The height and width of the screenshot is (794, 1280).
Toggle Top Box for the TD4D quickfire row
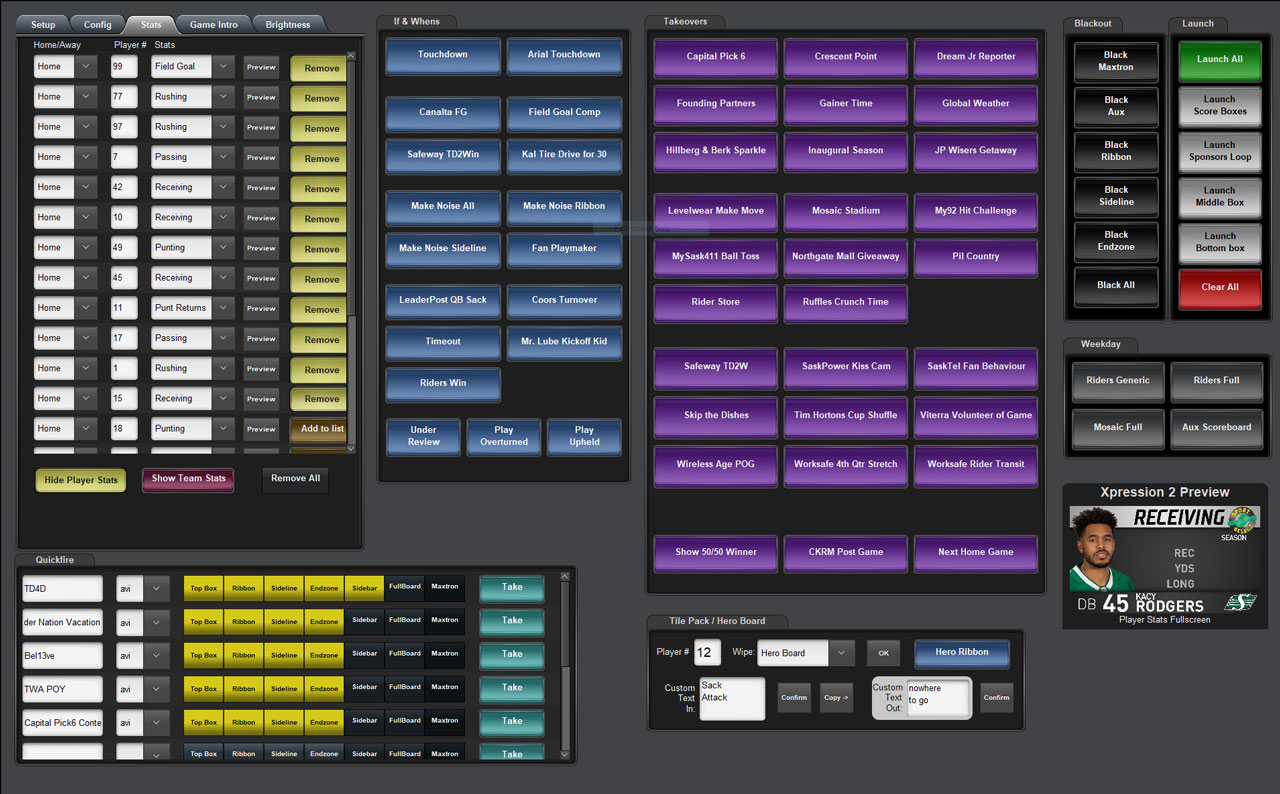click(204, 588)
